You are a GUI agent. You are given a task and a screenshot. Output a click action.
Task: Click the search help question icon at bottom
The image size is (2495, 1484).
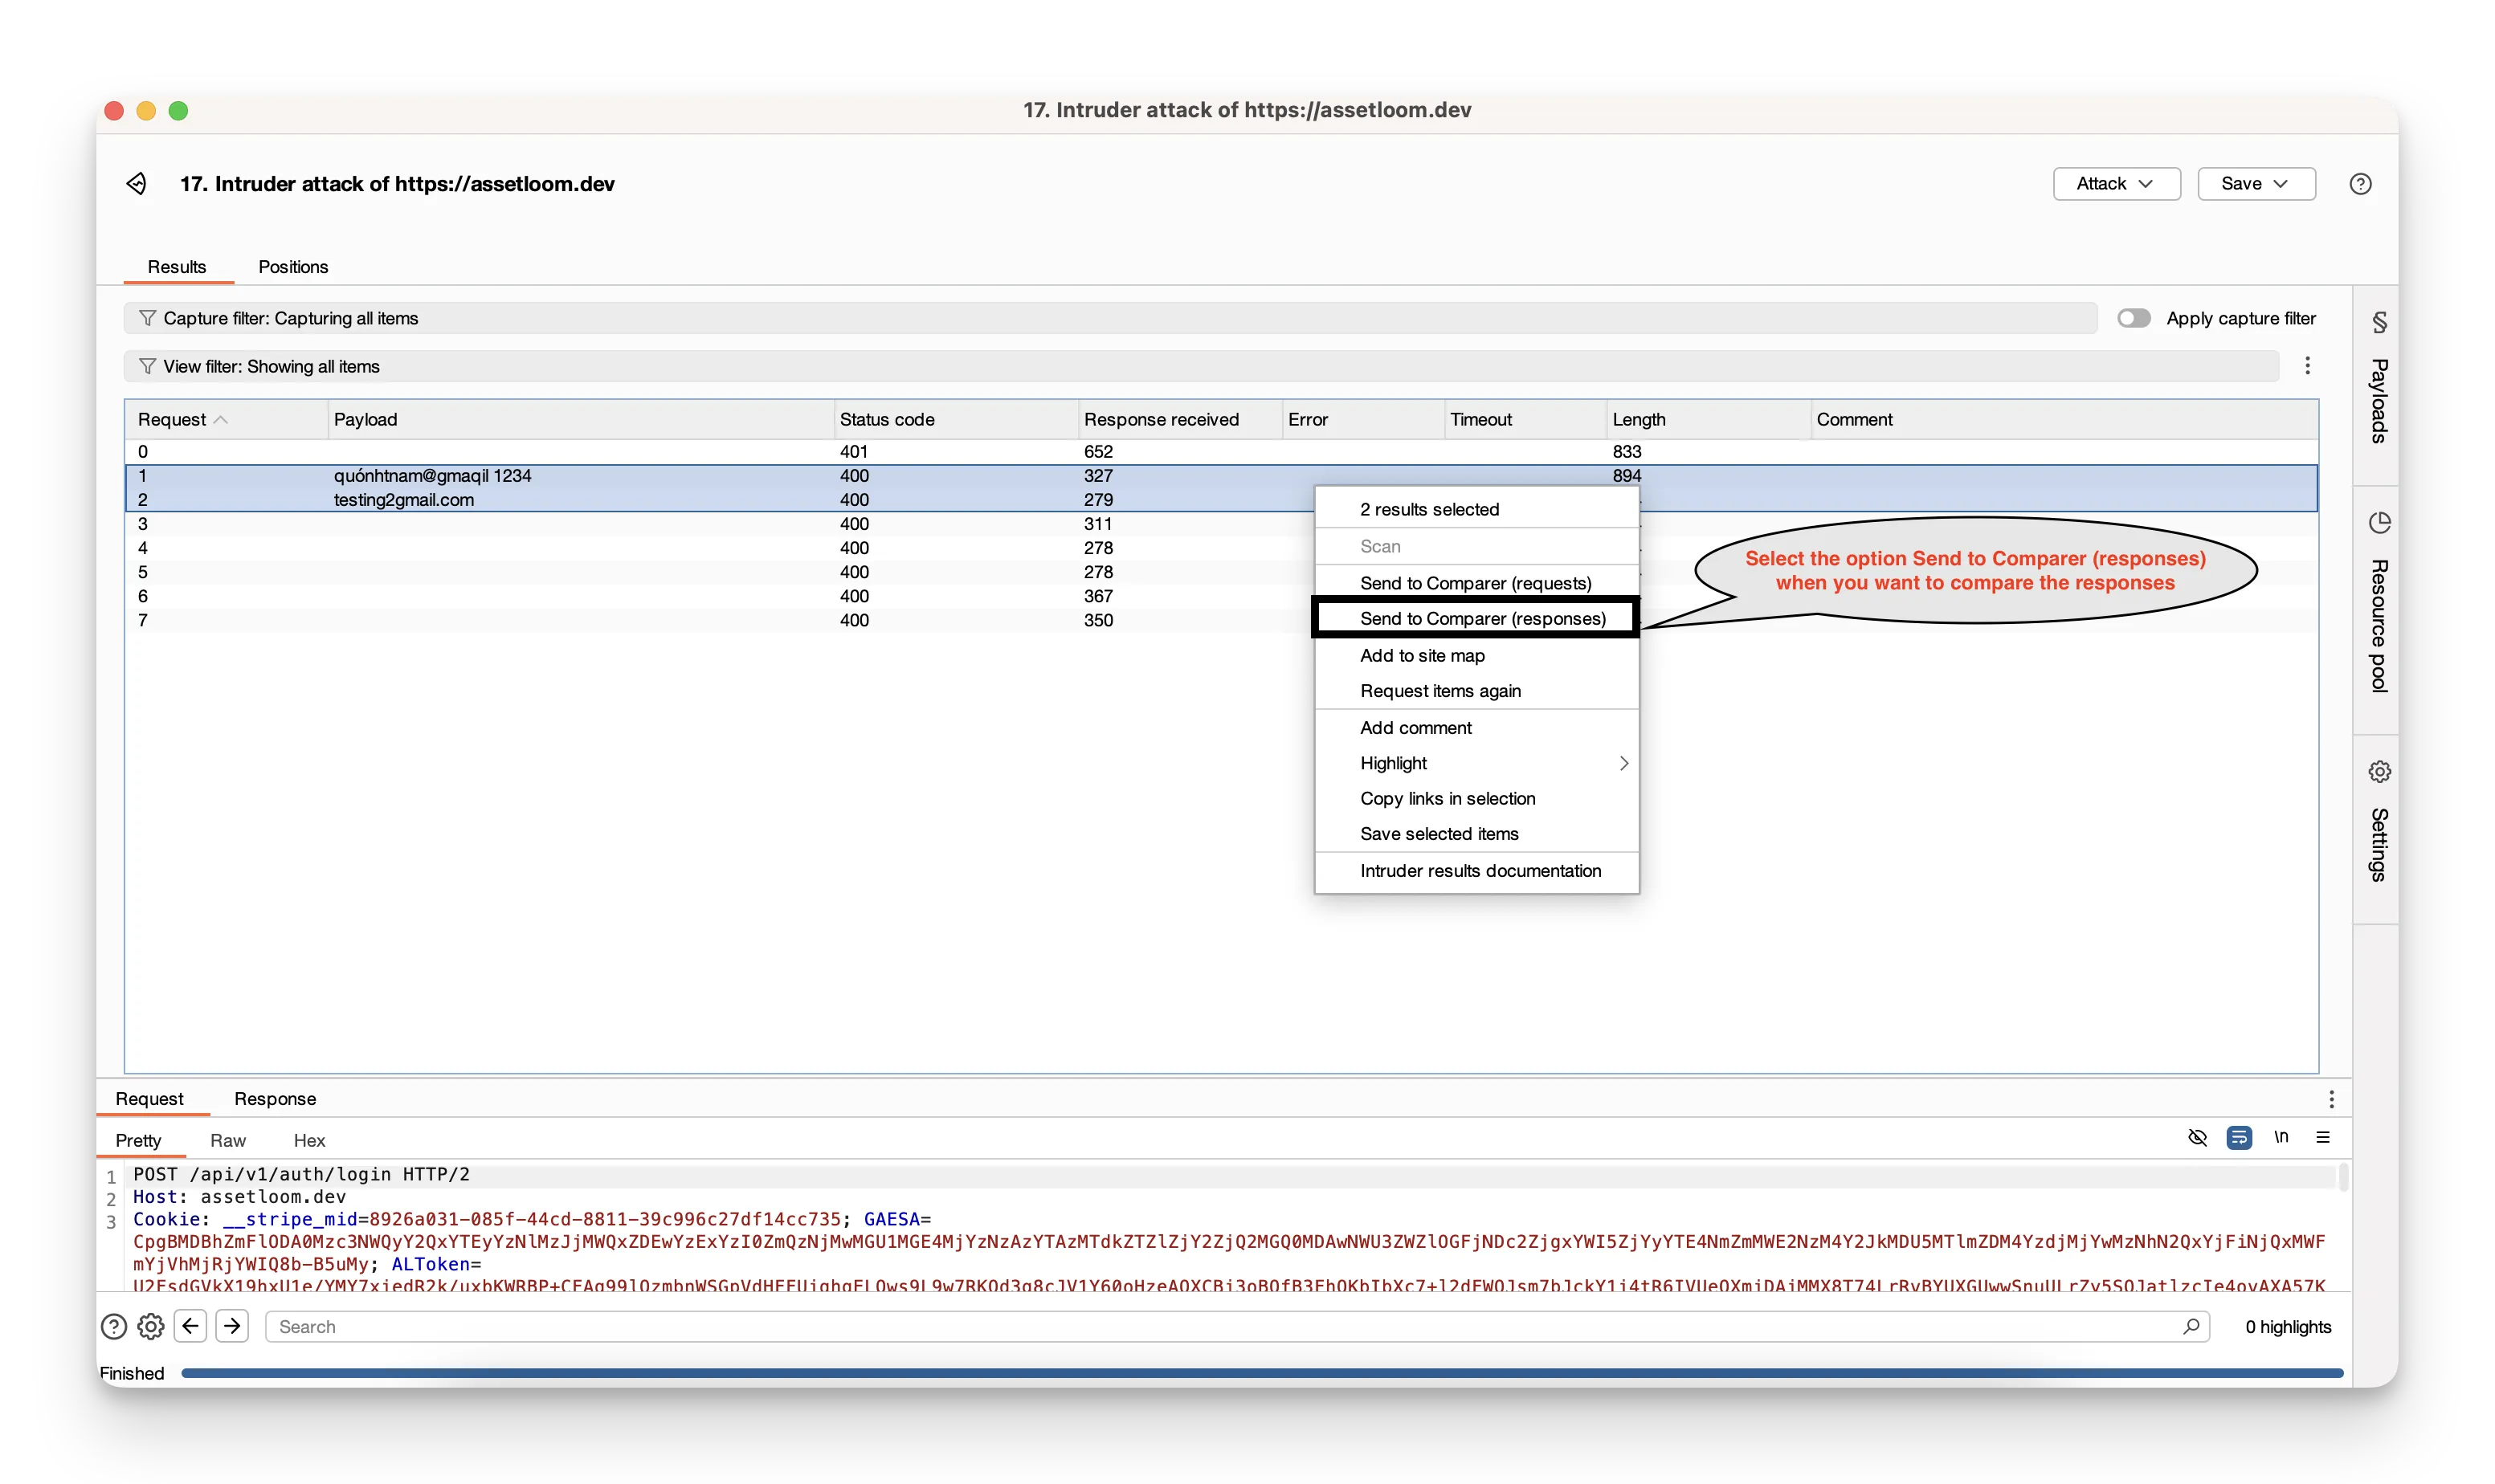click(114, 1327)
